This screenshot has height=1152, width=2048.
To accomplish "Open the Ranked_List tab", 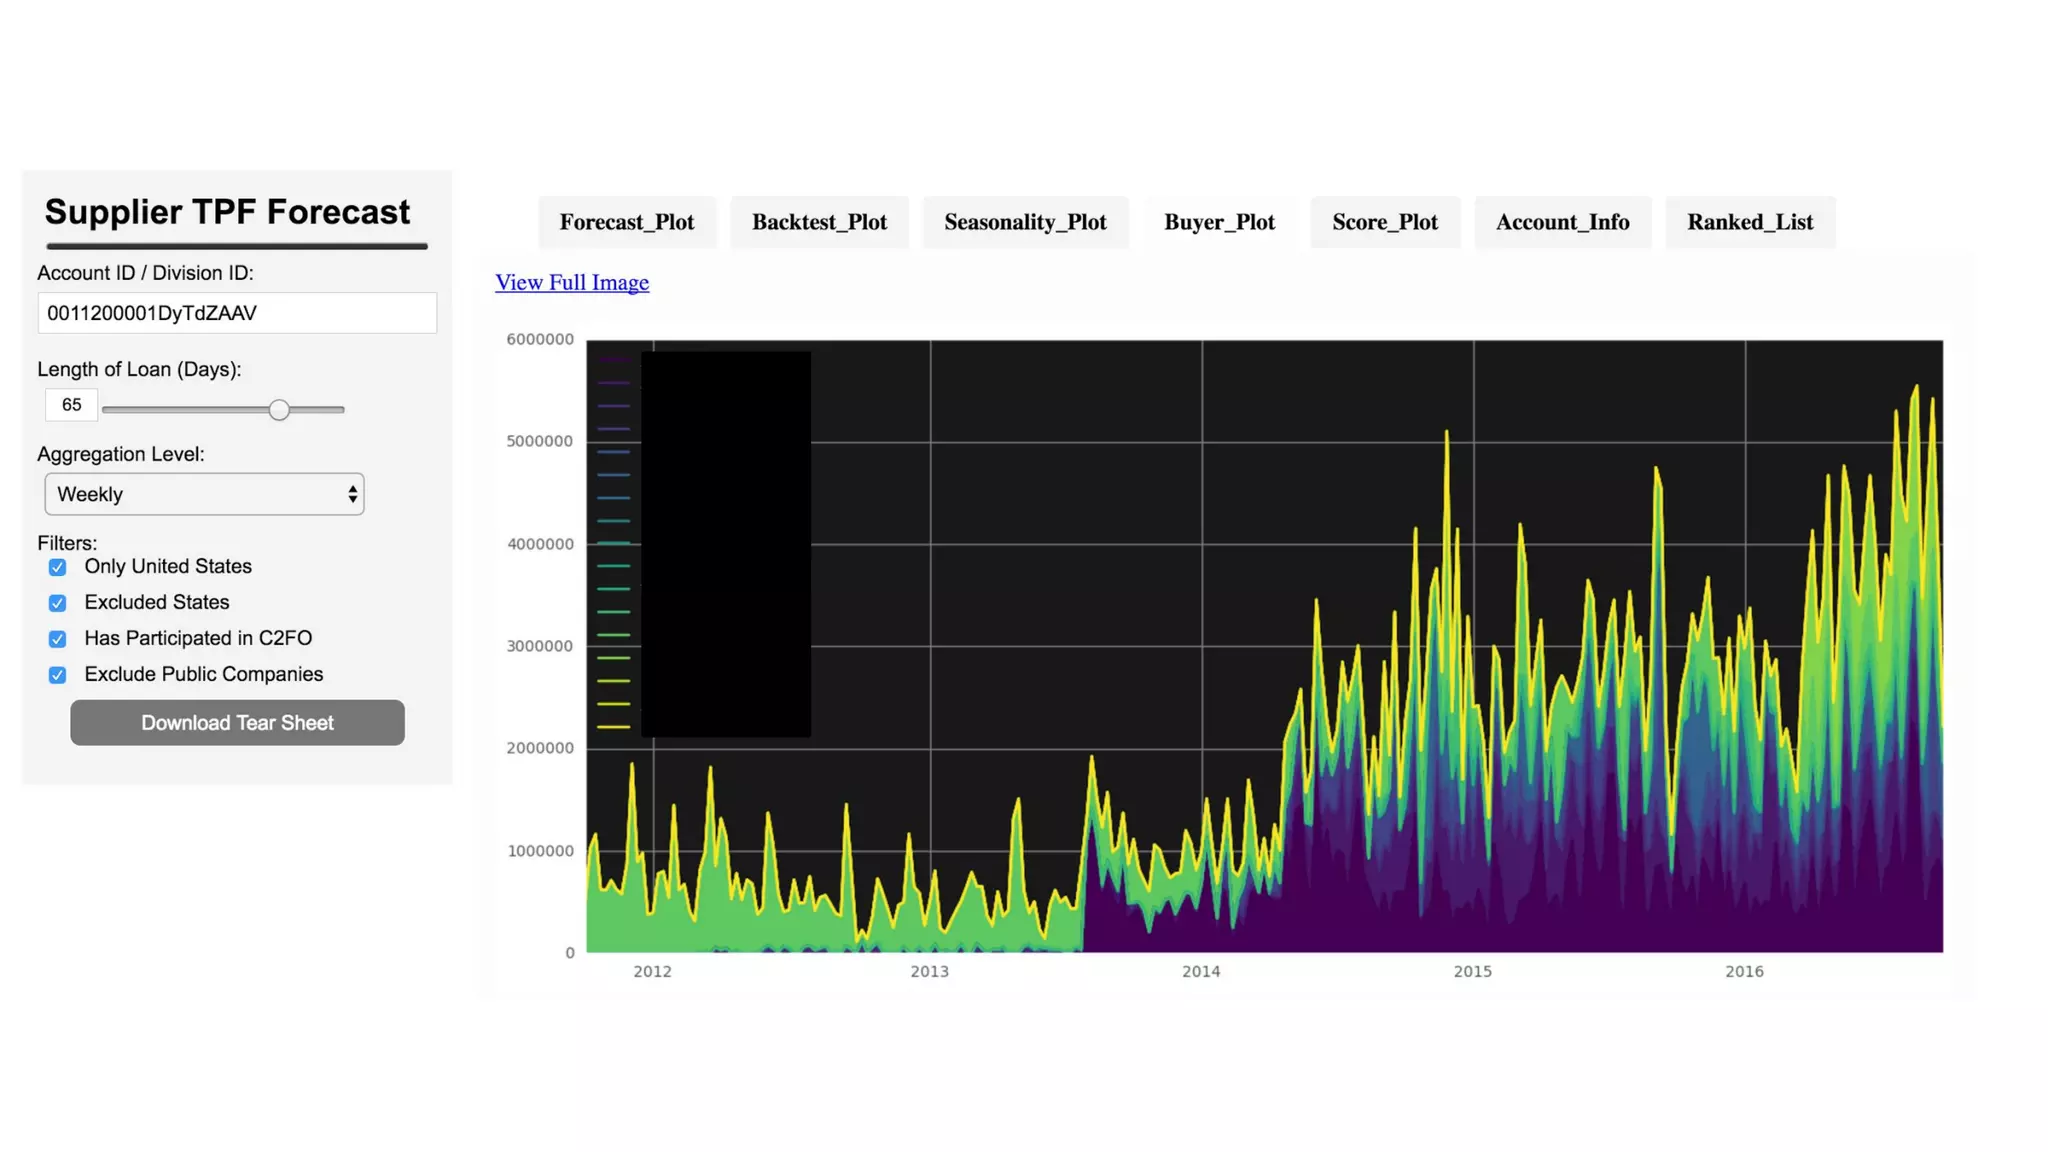I will 1749,222.
